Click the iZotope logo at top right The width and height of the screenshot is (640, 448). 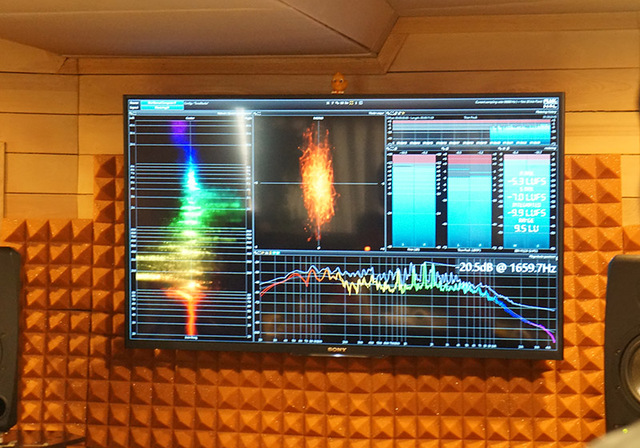(x=549, y=102)
